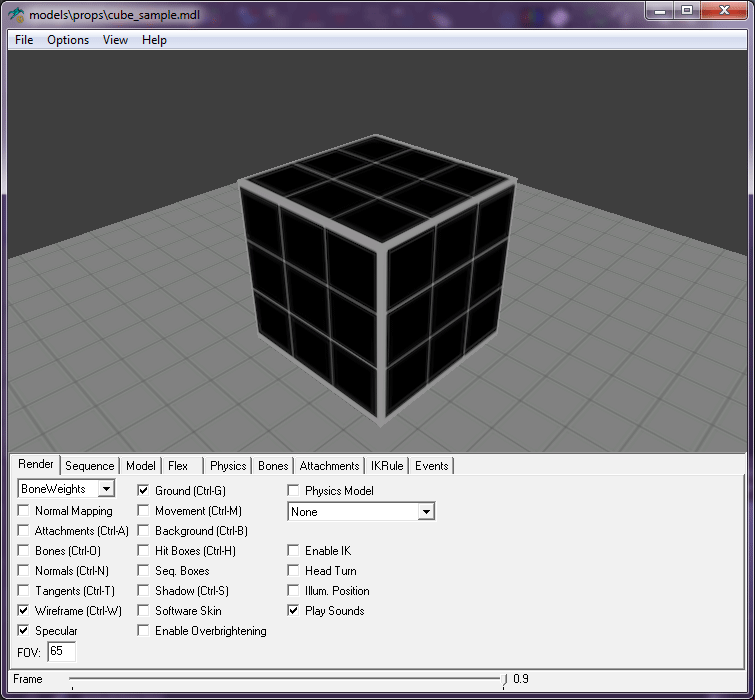Enable the Physics Model checkbox

(x=293, y=491)
